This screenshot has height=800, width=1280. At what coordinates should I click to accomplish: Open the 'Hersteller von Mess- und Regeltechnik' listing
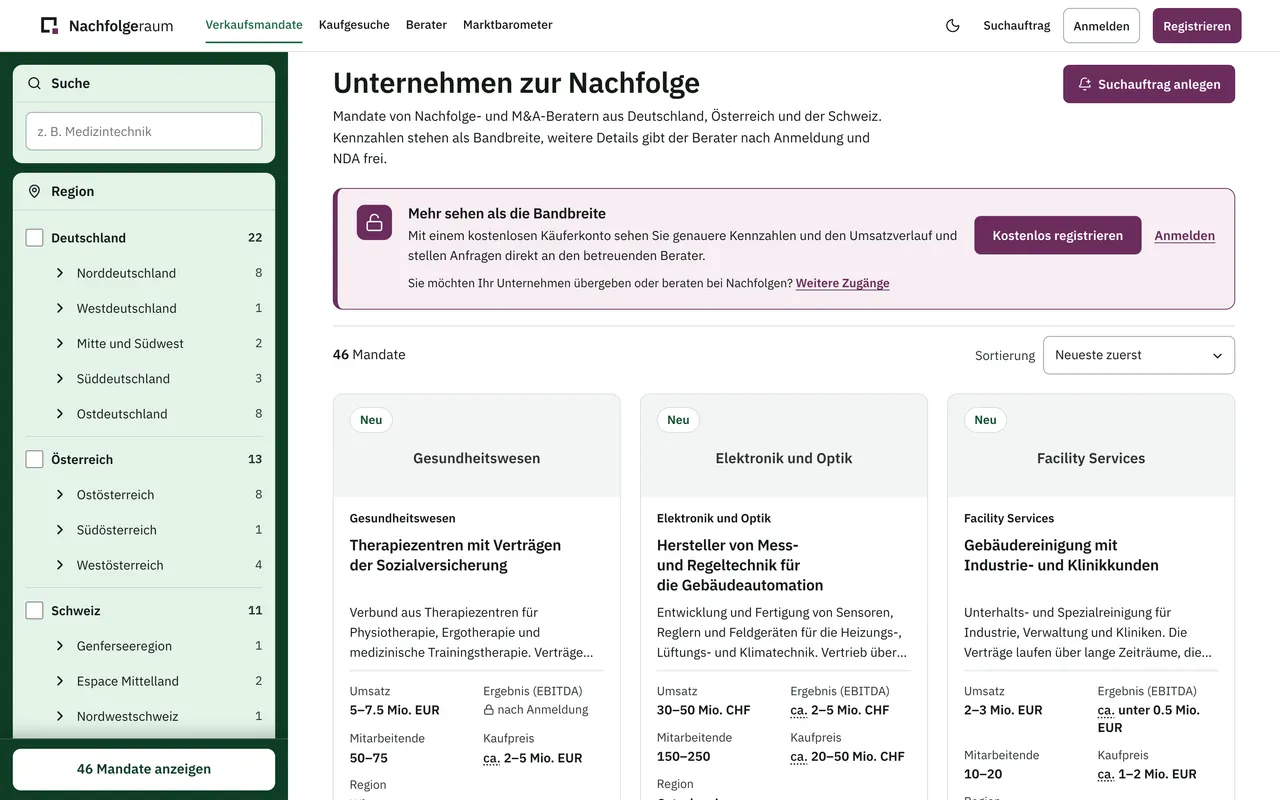(740, 565)
